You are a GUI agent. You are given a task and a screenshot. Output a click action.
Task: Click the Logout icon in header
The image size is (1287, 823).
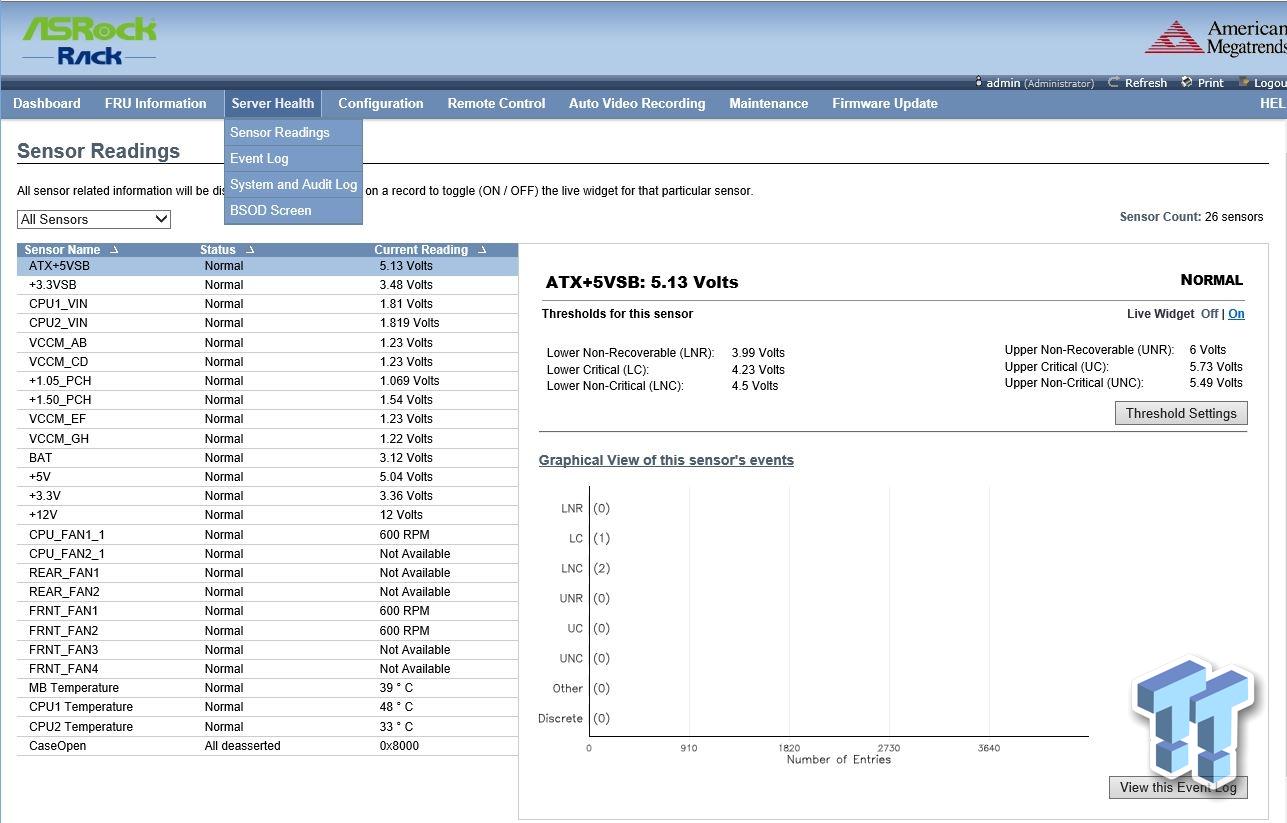pos(1244,83)
